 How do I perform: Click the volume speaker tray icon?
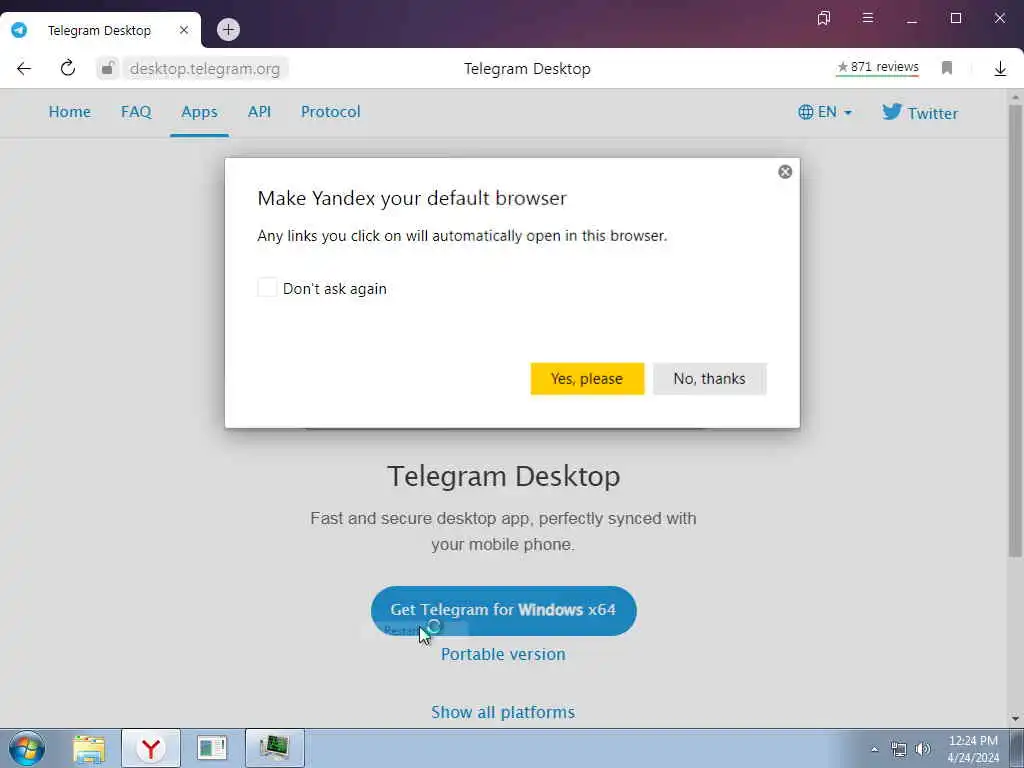[923, 749]
